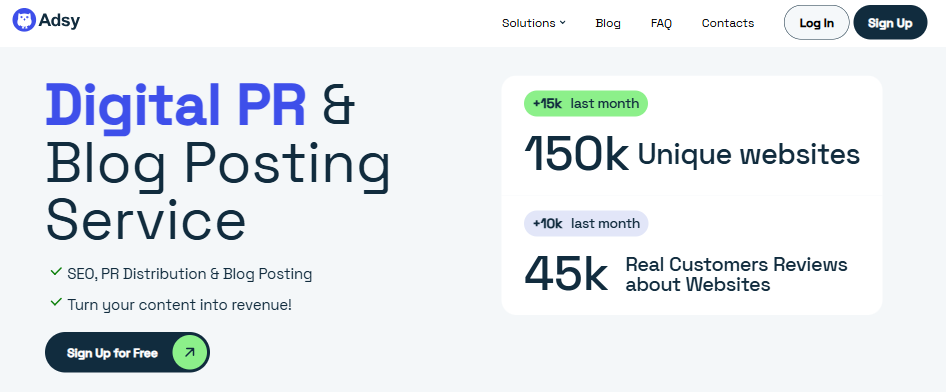Click the '+15k last month' green badge
Screen dimensions: 946x392
(x=586, y=103)
